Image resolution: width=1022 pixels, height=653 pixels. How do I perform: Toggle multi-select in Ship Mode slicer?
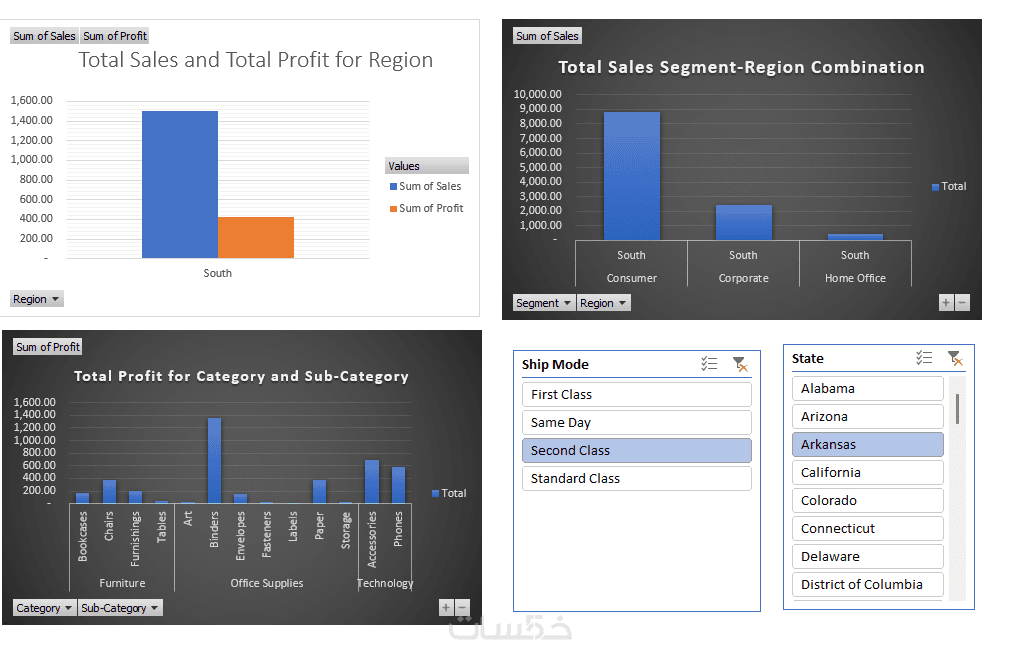tap(708, 364)
